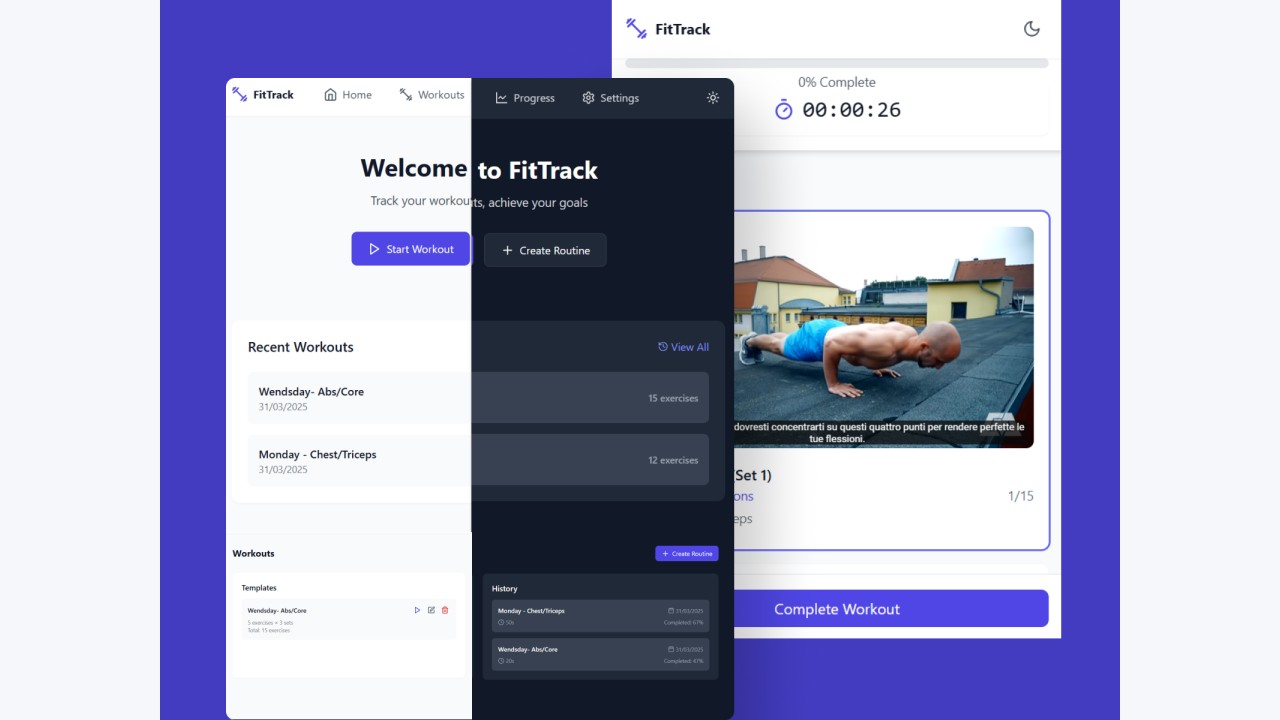Viewport: 1280px width, 720px height.
Task: Open Monday - Chest/Triceps history entry
Action: pyautogui.click(x=600, y=616)
